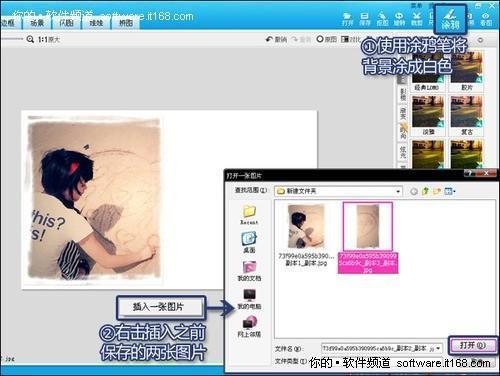
Task: Click the 打开(O) button in the dialog
Action: [473, 345]
